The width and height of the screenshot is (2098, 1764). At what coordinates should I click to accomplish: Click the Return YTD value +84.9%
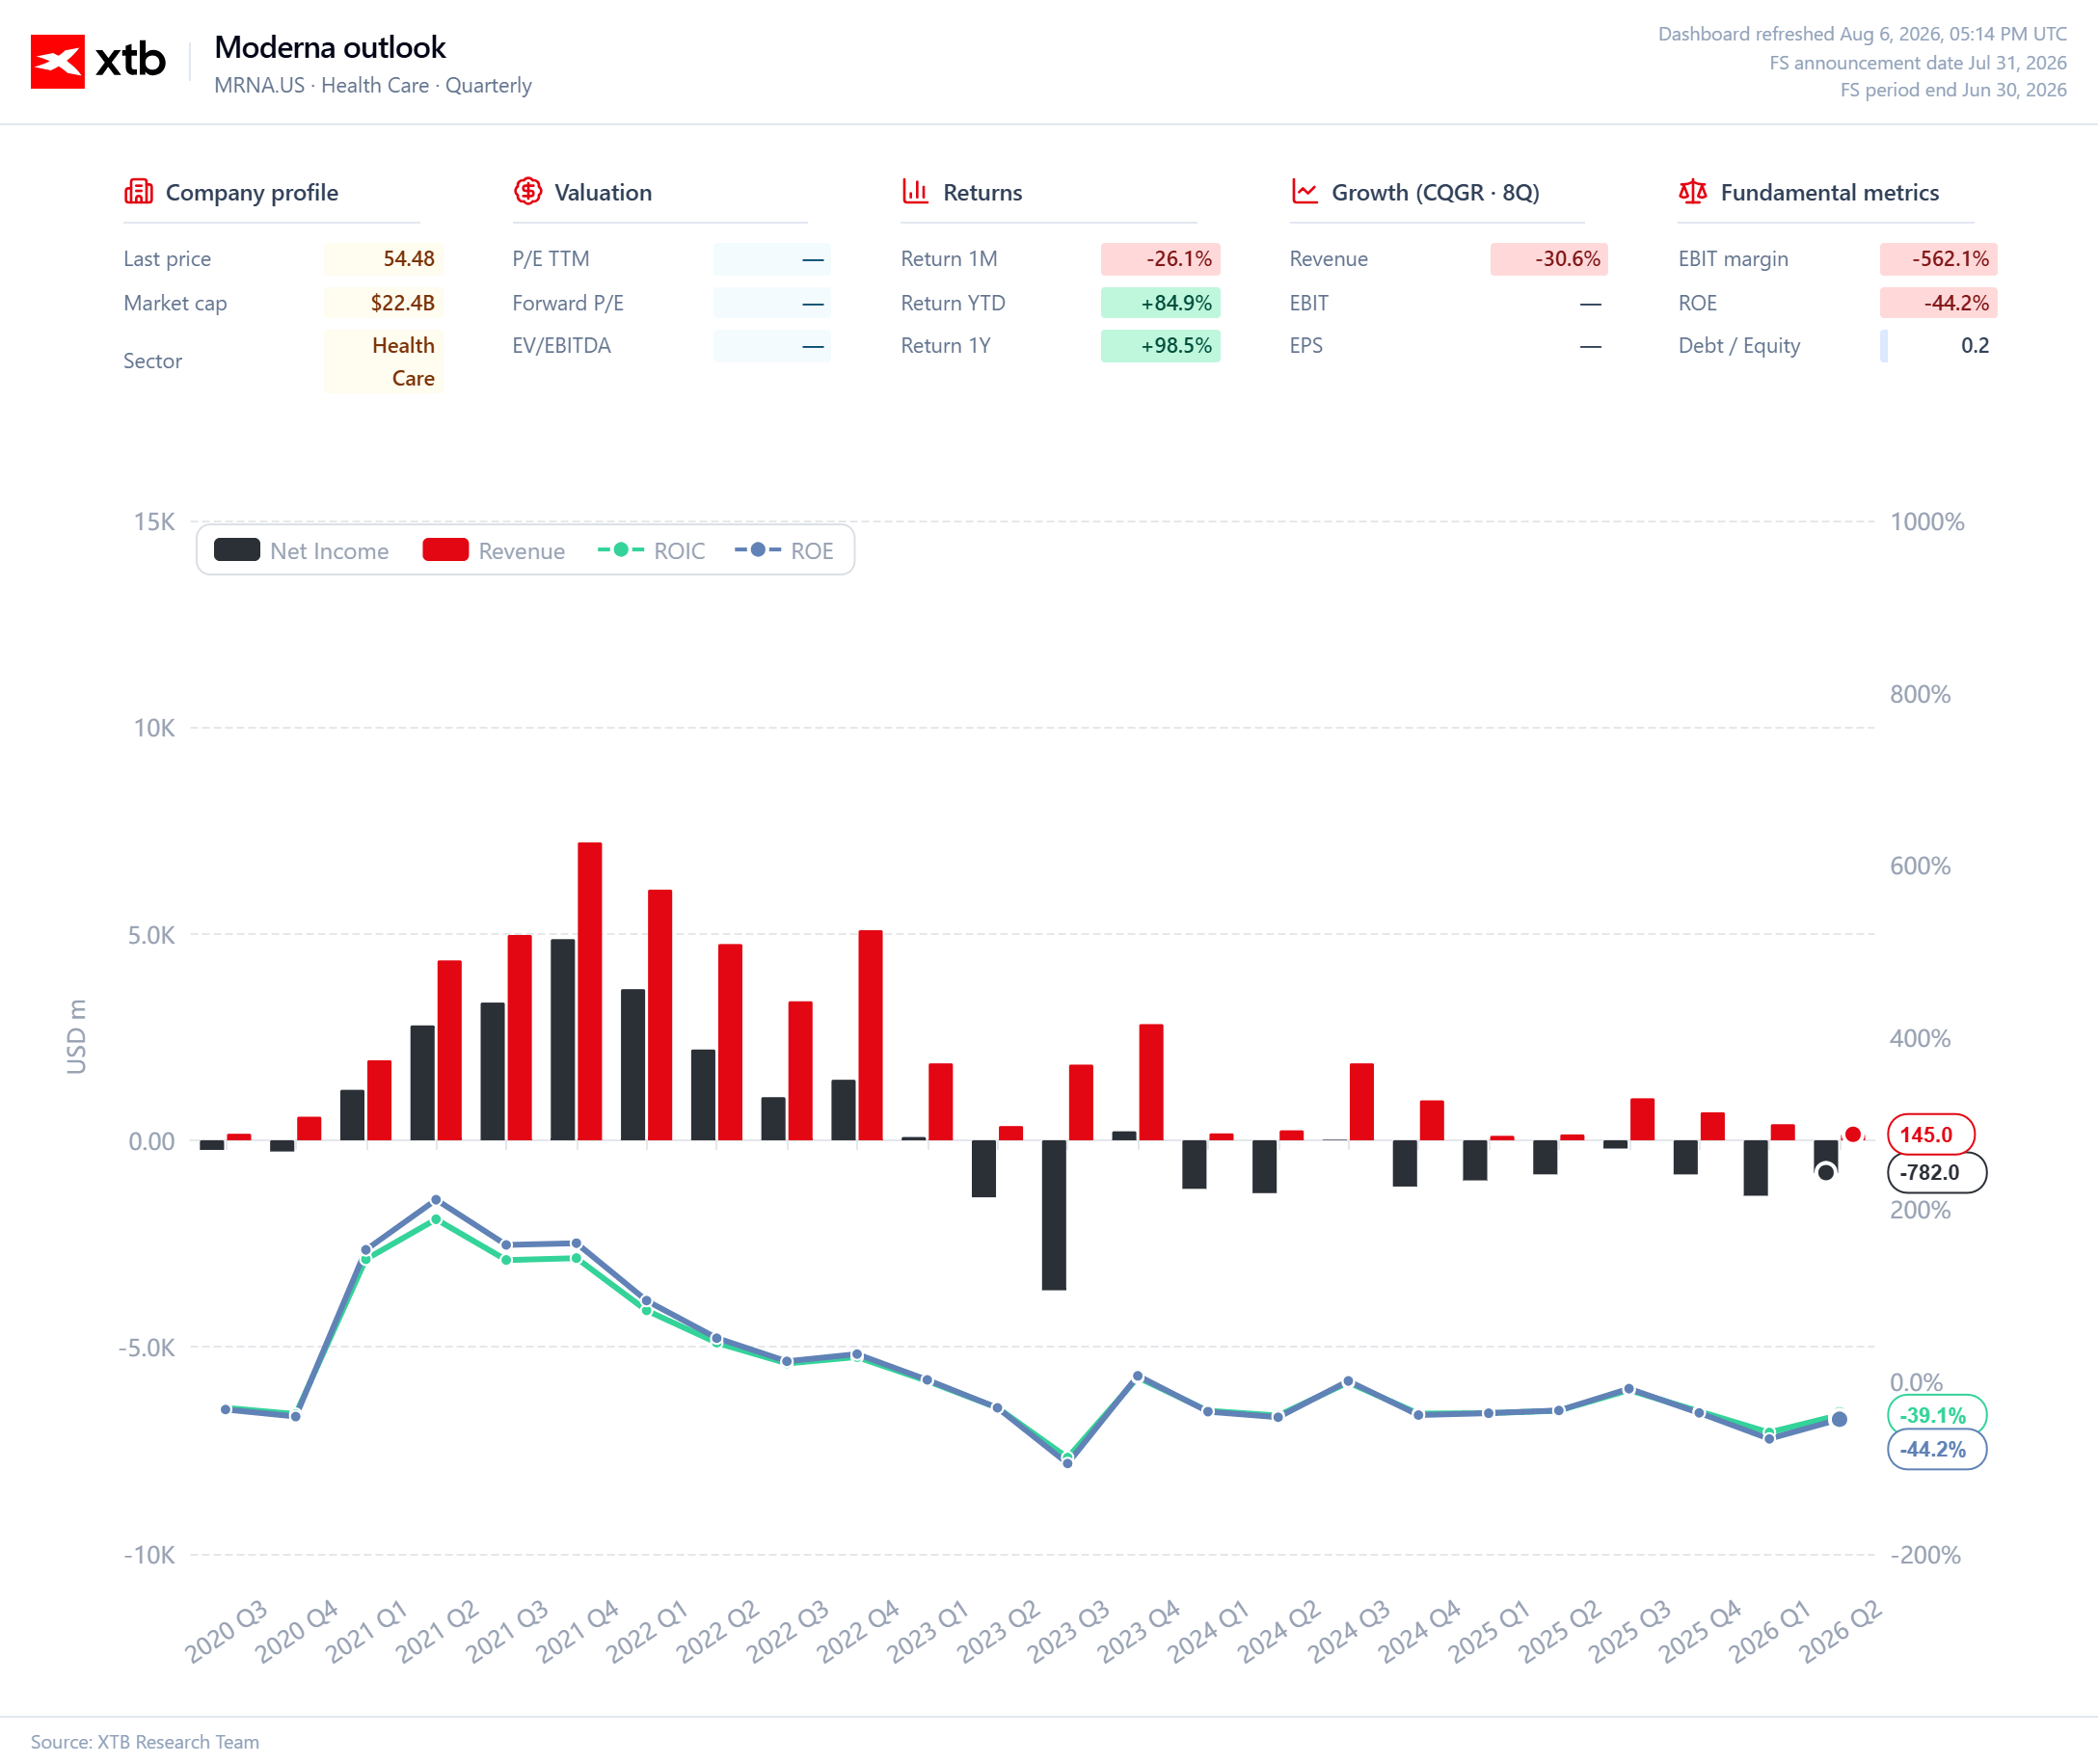coord(1160,303)
